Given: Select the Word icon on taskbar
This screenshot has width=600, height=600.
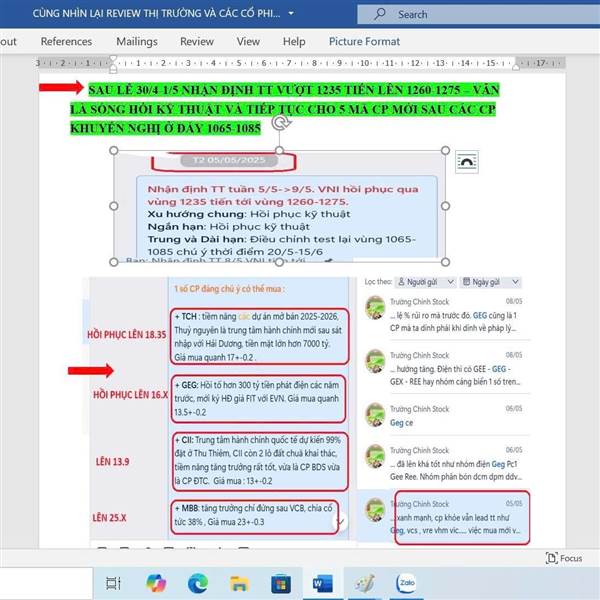Looking at the screenshot, I should 323,584.
